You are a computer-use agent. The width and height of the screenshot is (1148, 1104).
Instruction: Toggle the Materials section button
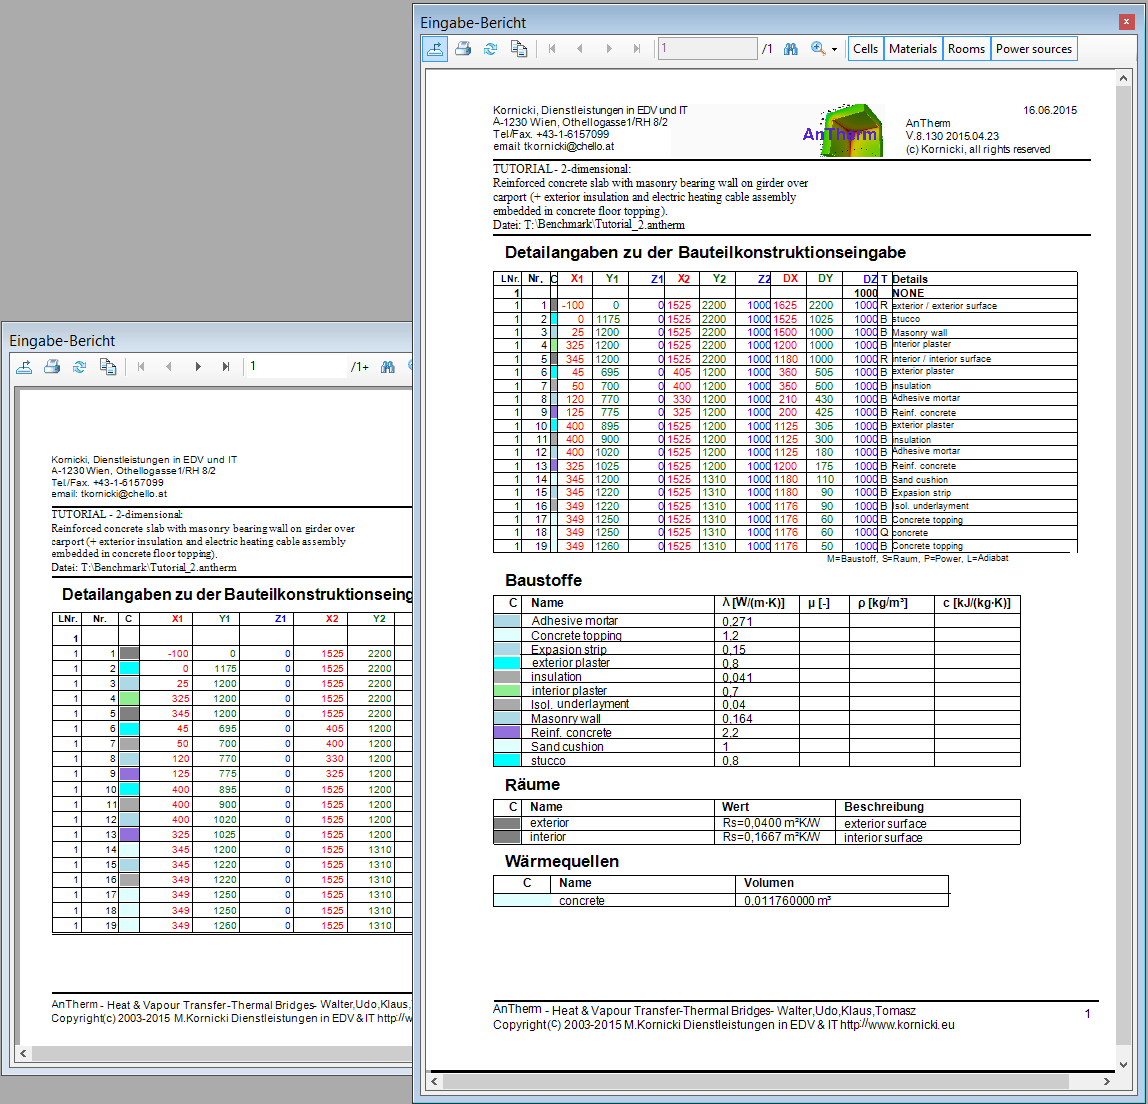coord(913,48)
